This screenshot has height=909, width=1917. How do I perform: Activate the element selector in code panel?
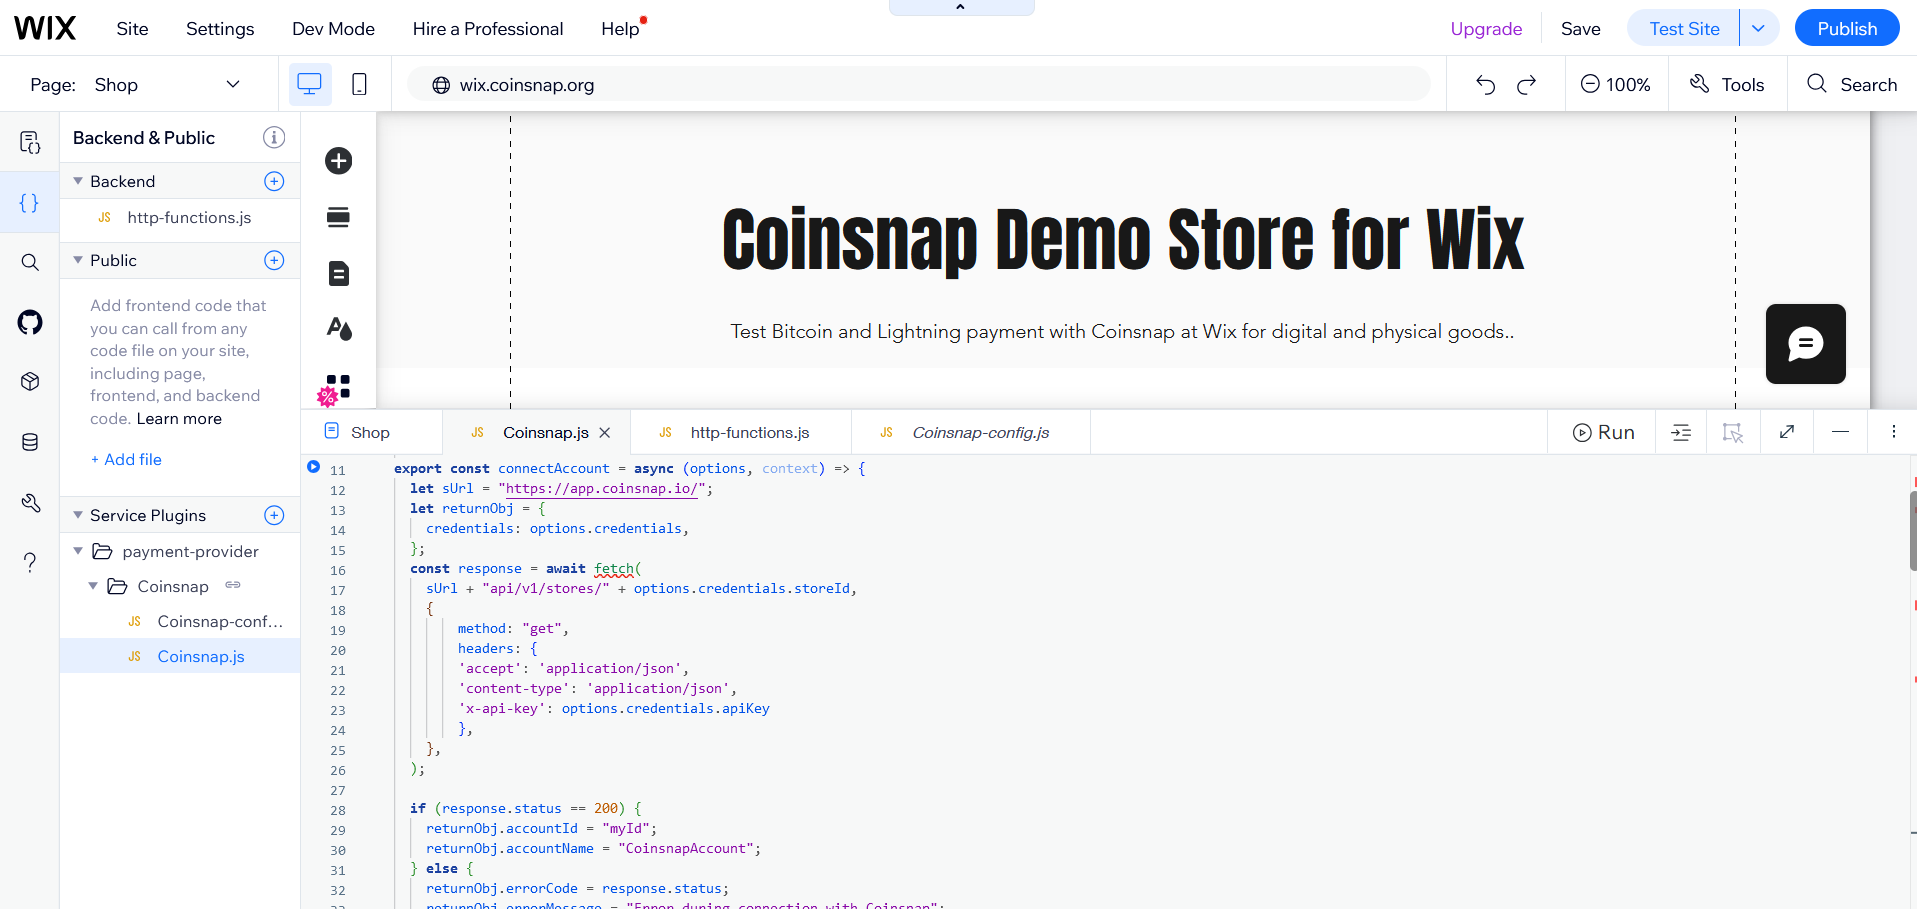[x=1733, y=431]
